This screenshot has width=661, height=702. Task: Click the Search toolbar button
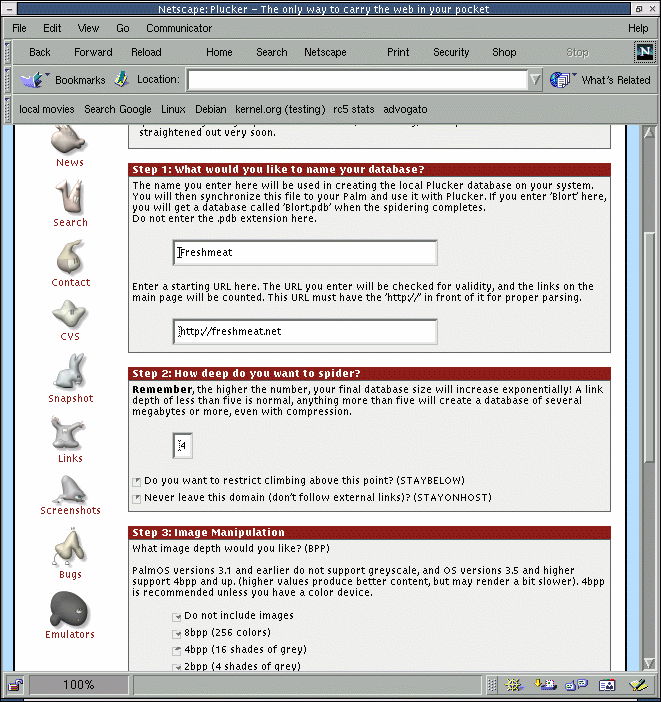click(x=272, y=52)
